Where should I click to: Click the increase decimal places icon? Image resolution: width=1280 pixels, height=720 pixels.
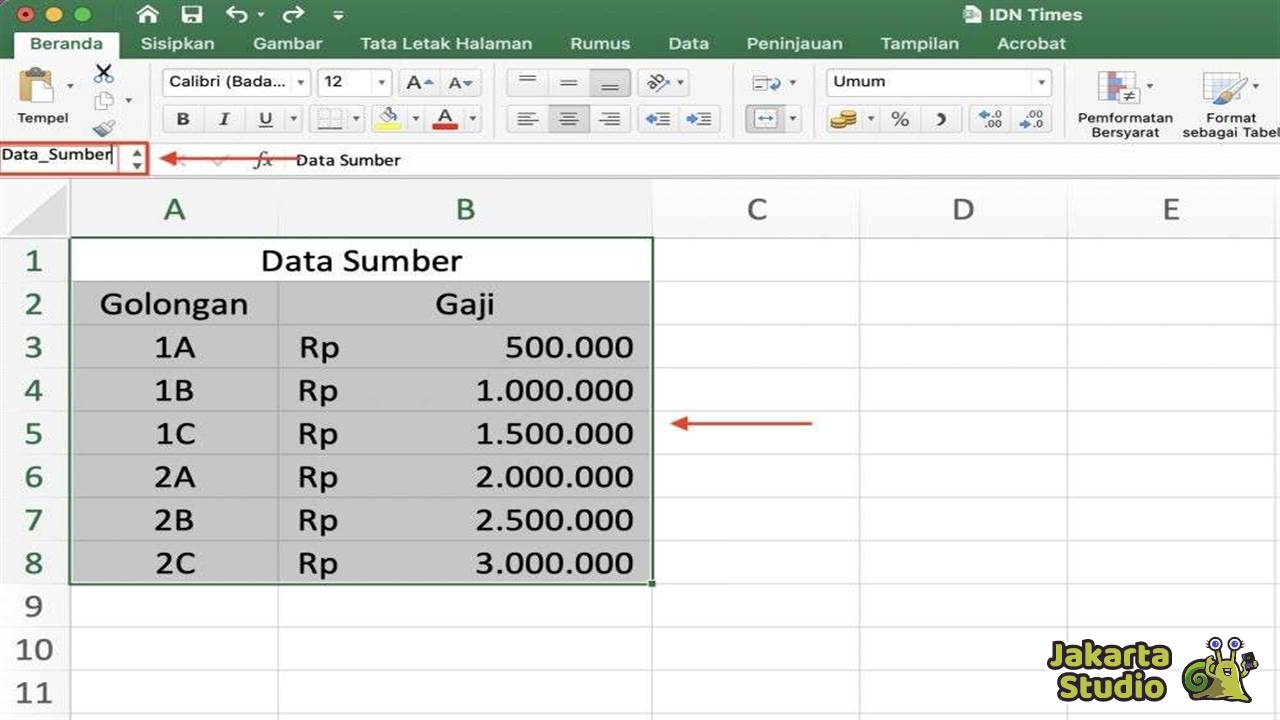click(990, 120)
